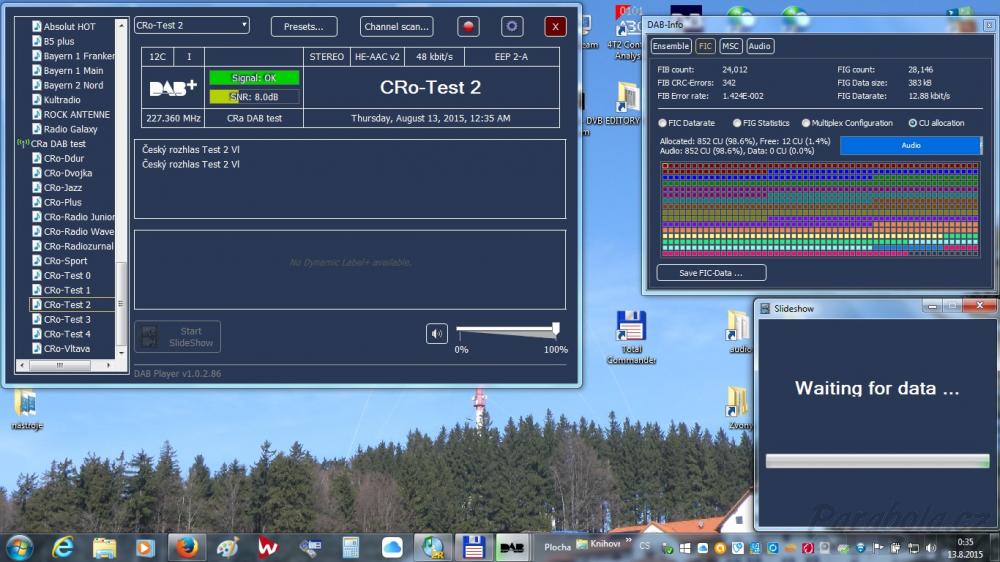Select Radio Galaxy station

70,129
